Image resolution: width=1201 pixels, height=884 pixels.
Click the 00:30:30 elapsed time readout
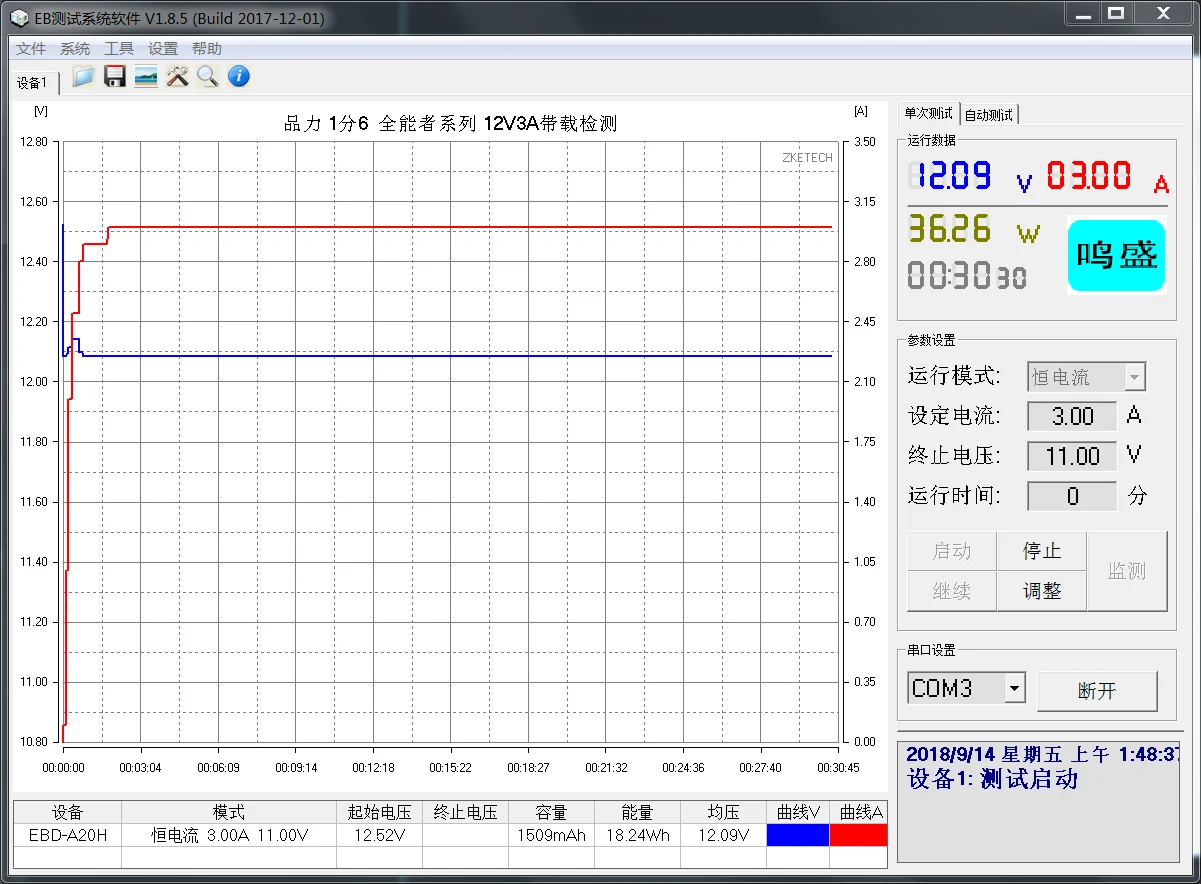point(967,275)
